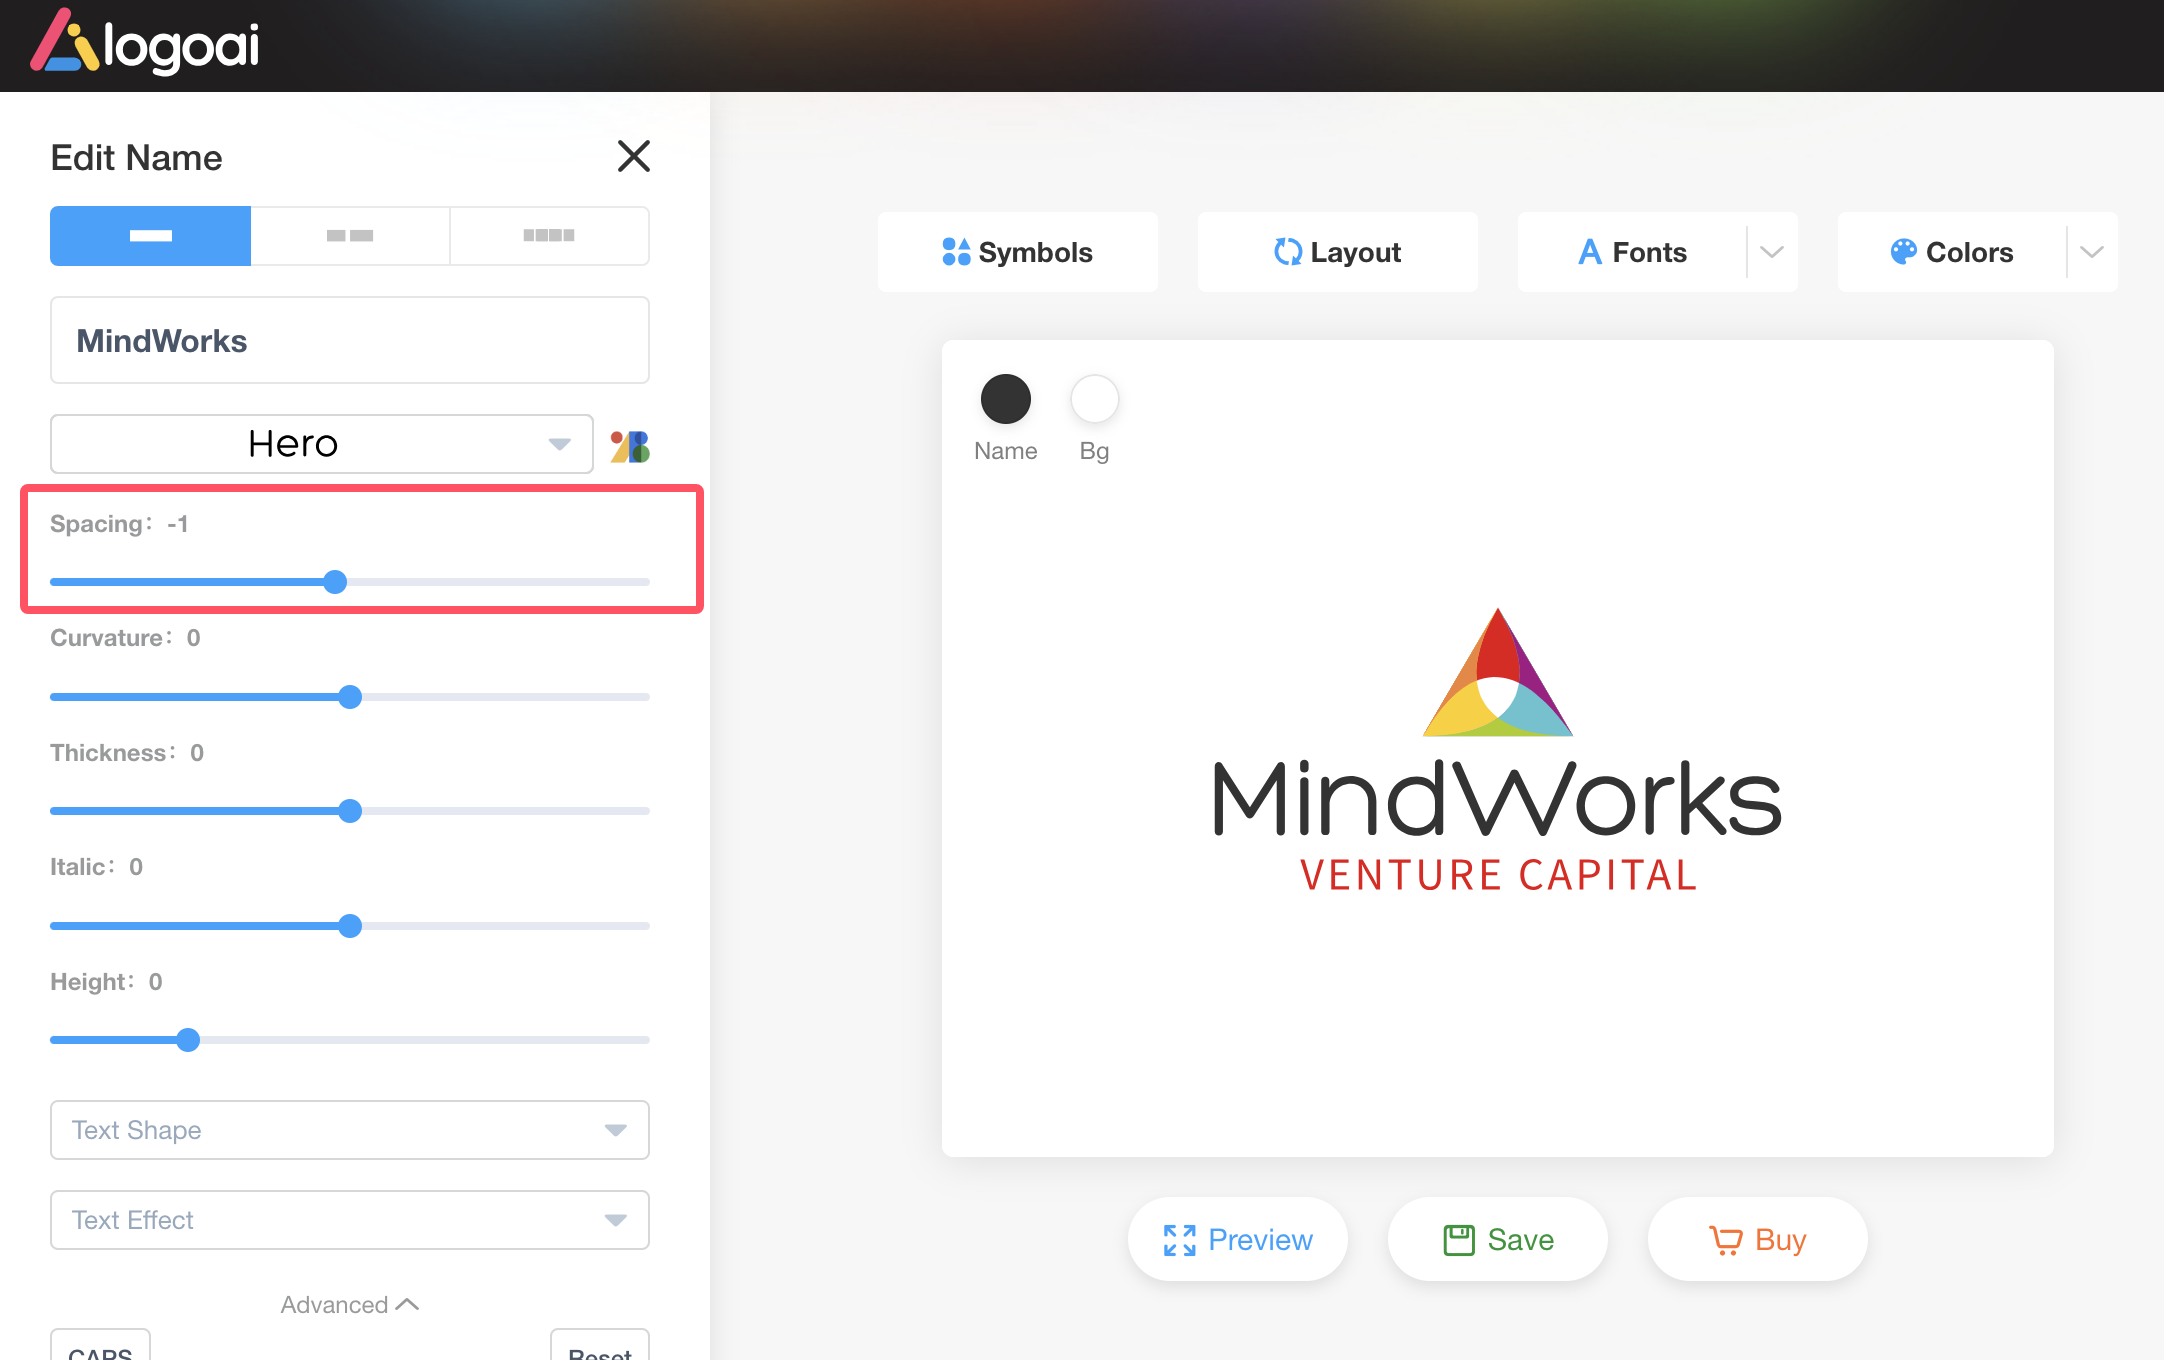Click the MindWorks name text field

pyautogui.click(x=349, y=341)
